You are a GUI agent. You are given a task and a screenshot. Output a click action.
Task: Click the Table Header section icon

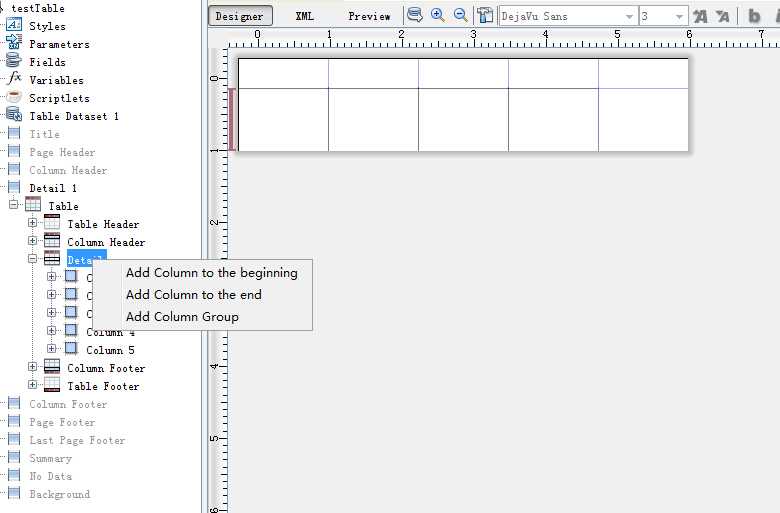pyautogui.click(x=52, y=222)
